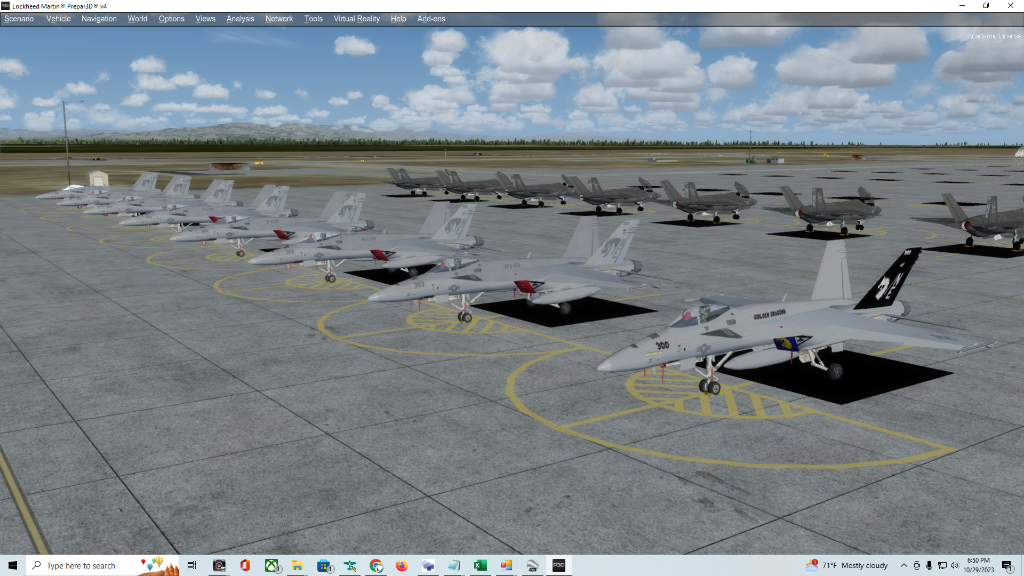The width and height of the screenshot is (1024, 576).
Task: Open the Scenario menu
Action: pos(19,19)
